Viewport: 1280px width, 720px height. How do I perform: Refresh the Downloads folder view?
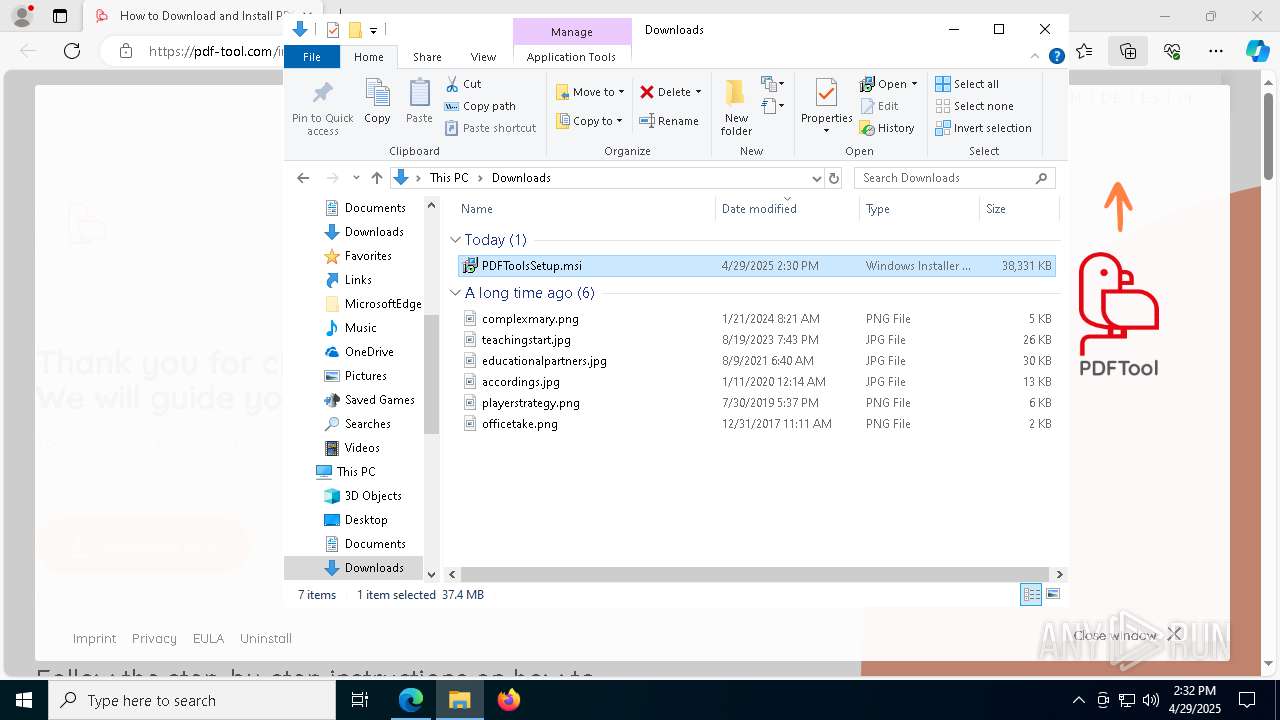[834, 178]
